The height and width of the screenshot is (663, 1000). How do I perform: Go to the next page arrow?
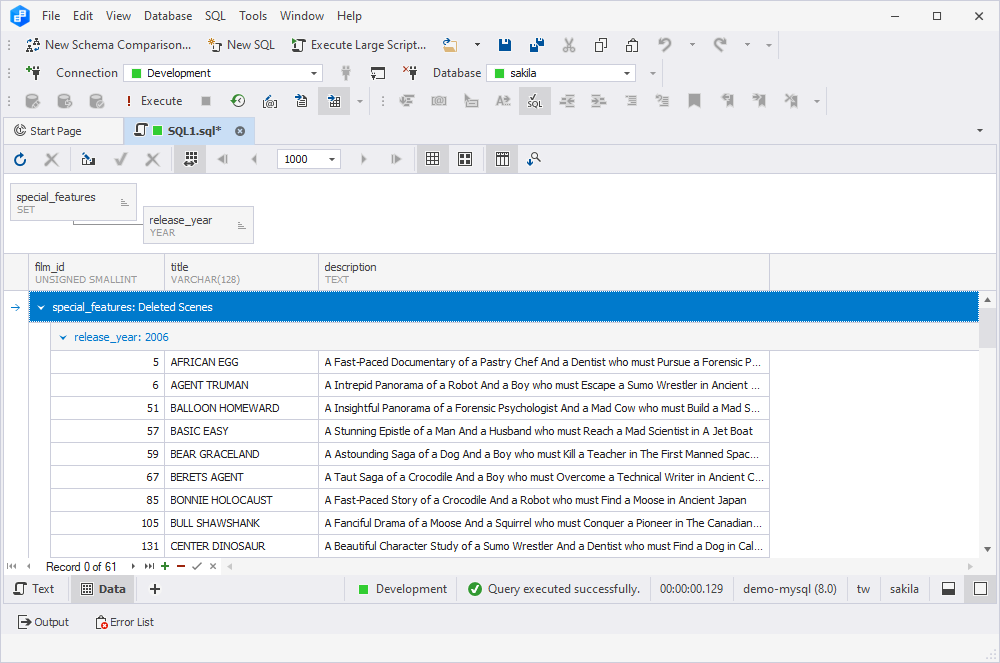[x=364, y=159]
